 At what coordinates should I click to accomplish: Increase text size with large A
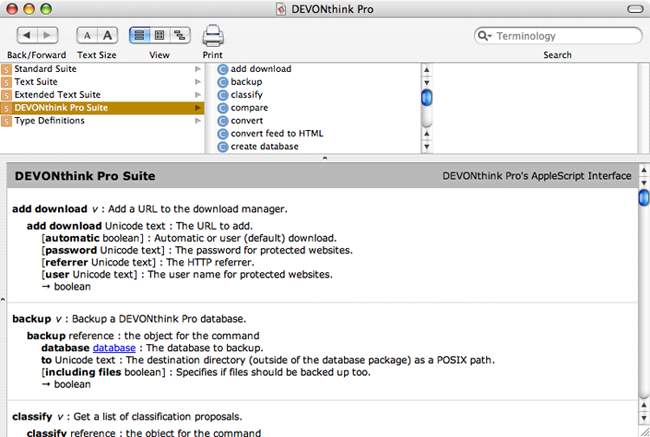click(108, 35)
